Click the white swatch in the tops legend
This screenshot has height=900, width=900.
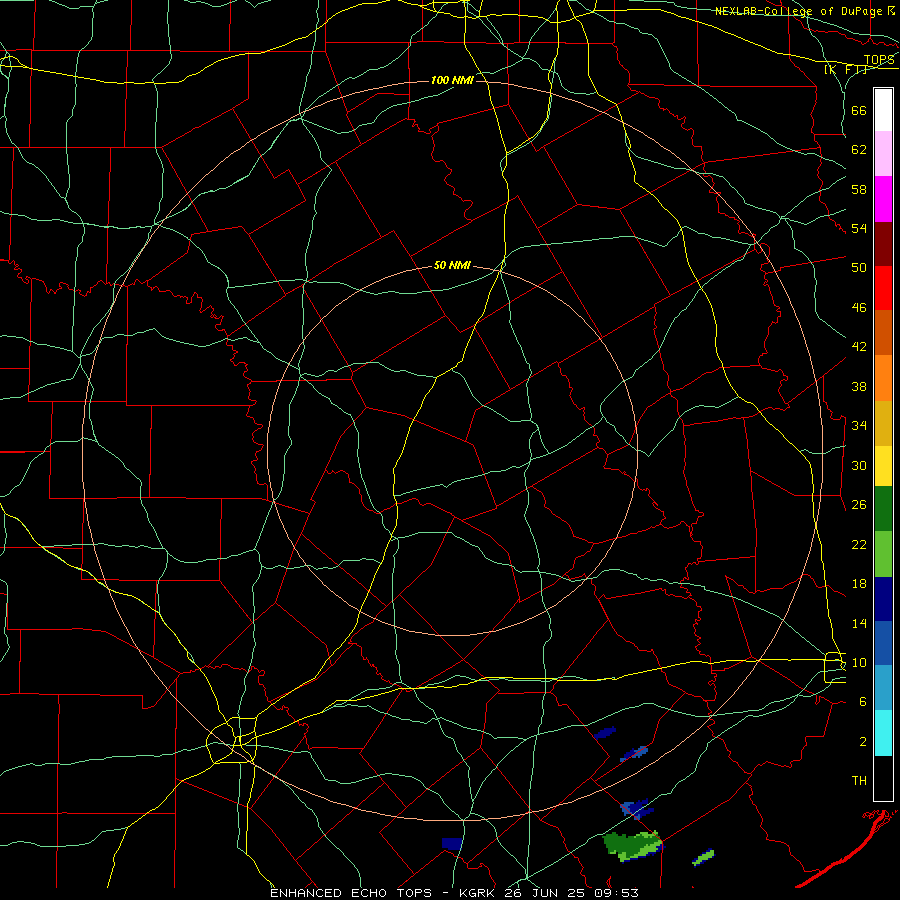coord(883,110)
